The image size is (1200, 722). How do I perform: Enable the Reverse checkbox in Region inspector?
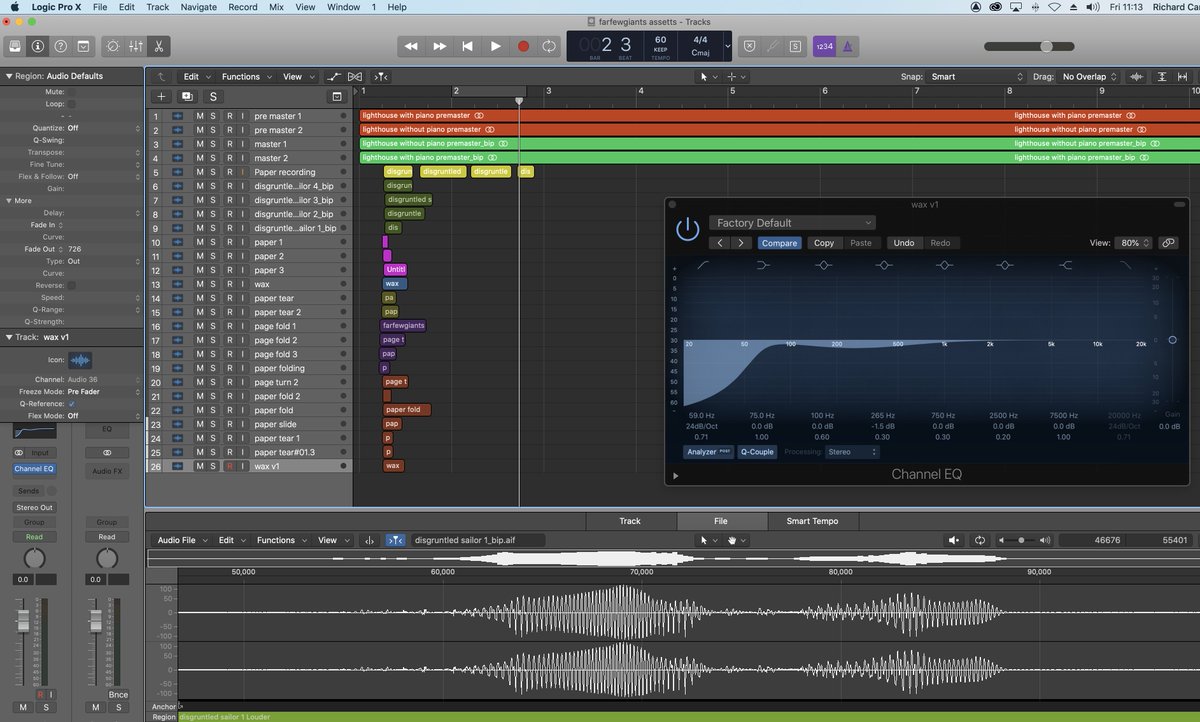pyautogui.click(x=72, y=285)
